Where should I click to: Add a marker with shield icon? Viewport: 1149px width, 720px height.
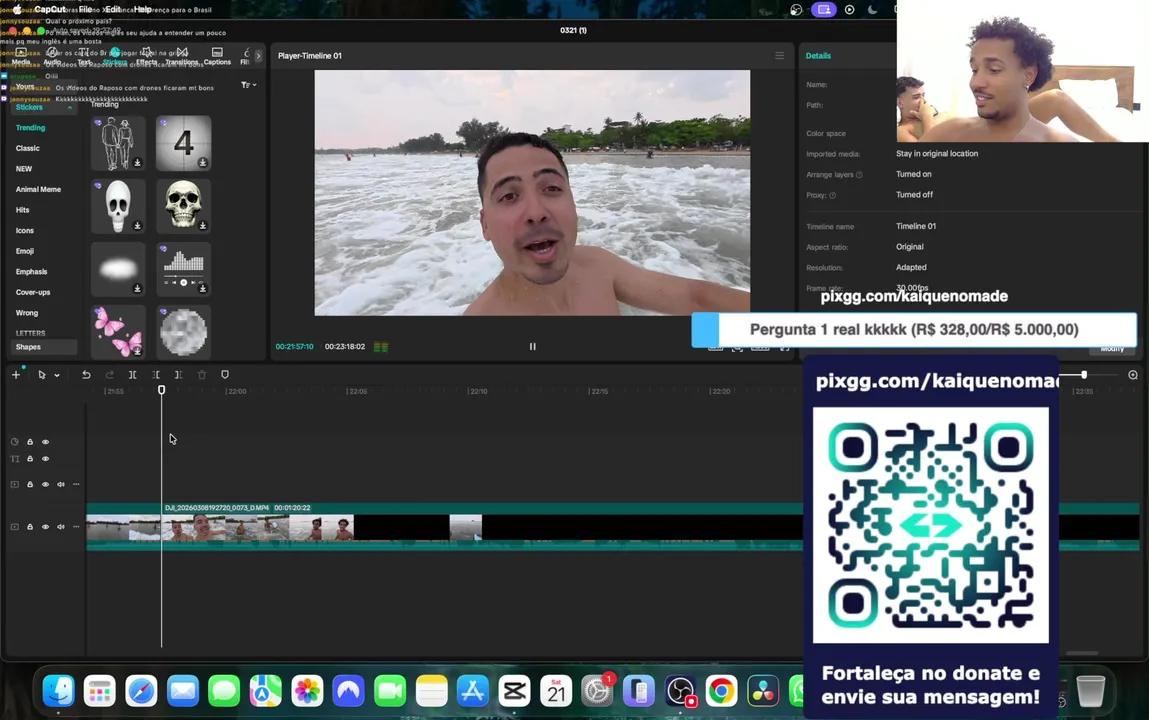click(x=225, y=375)
